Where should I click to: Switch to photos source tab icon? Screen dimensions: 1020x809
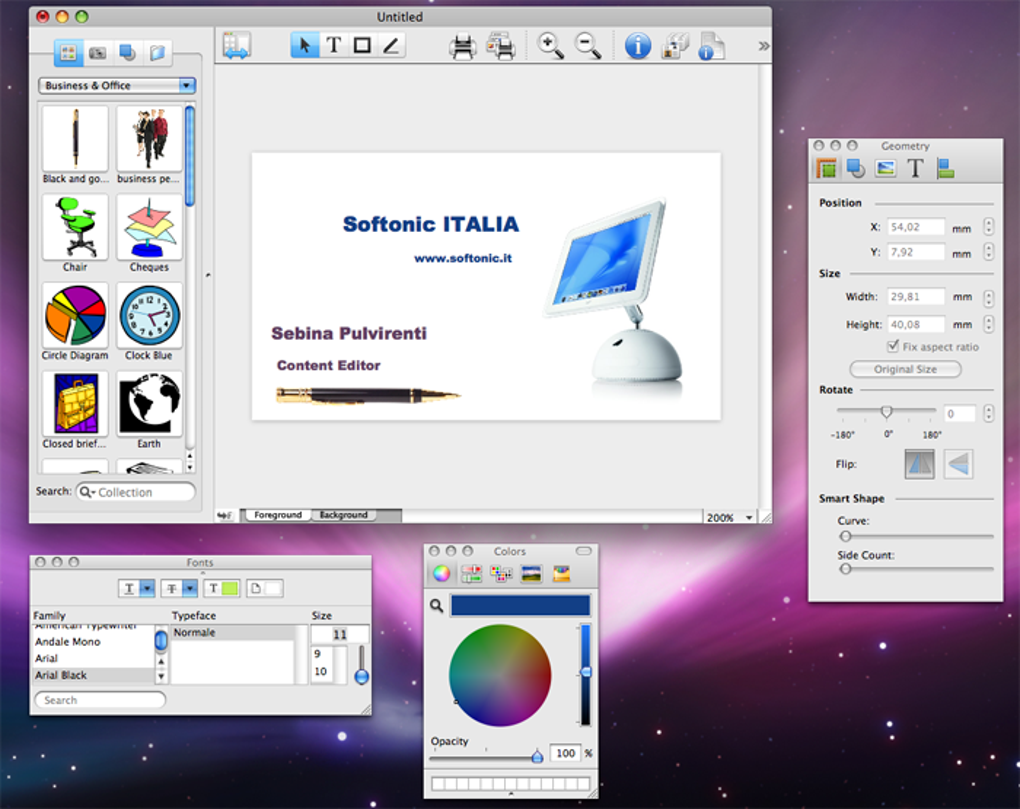[x=98, y=53]
